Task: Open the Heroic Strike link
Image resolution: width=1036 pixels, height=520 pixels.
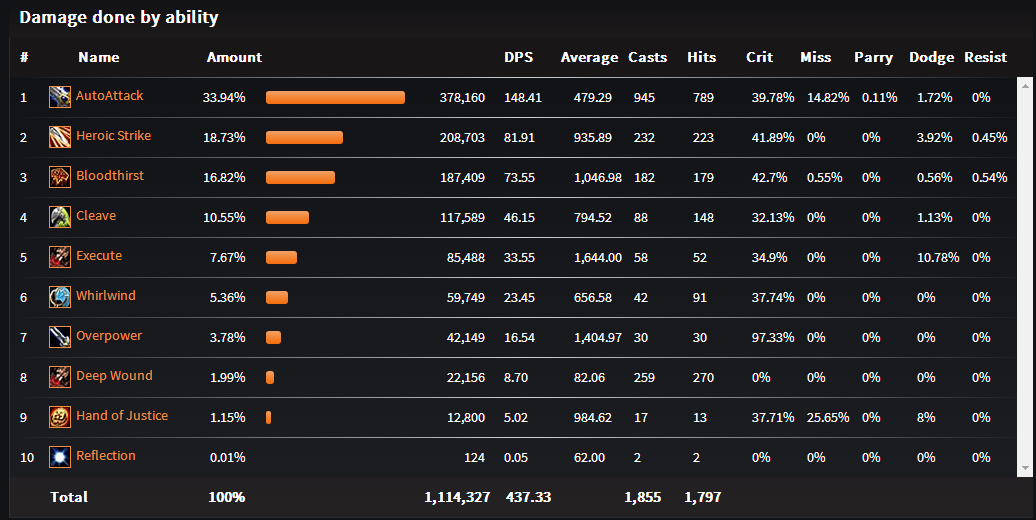Action: point(114,136)
